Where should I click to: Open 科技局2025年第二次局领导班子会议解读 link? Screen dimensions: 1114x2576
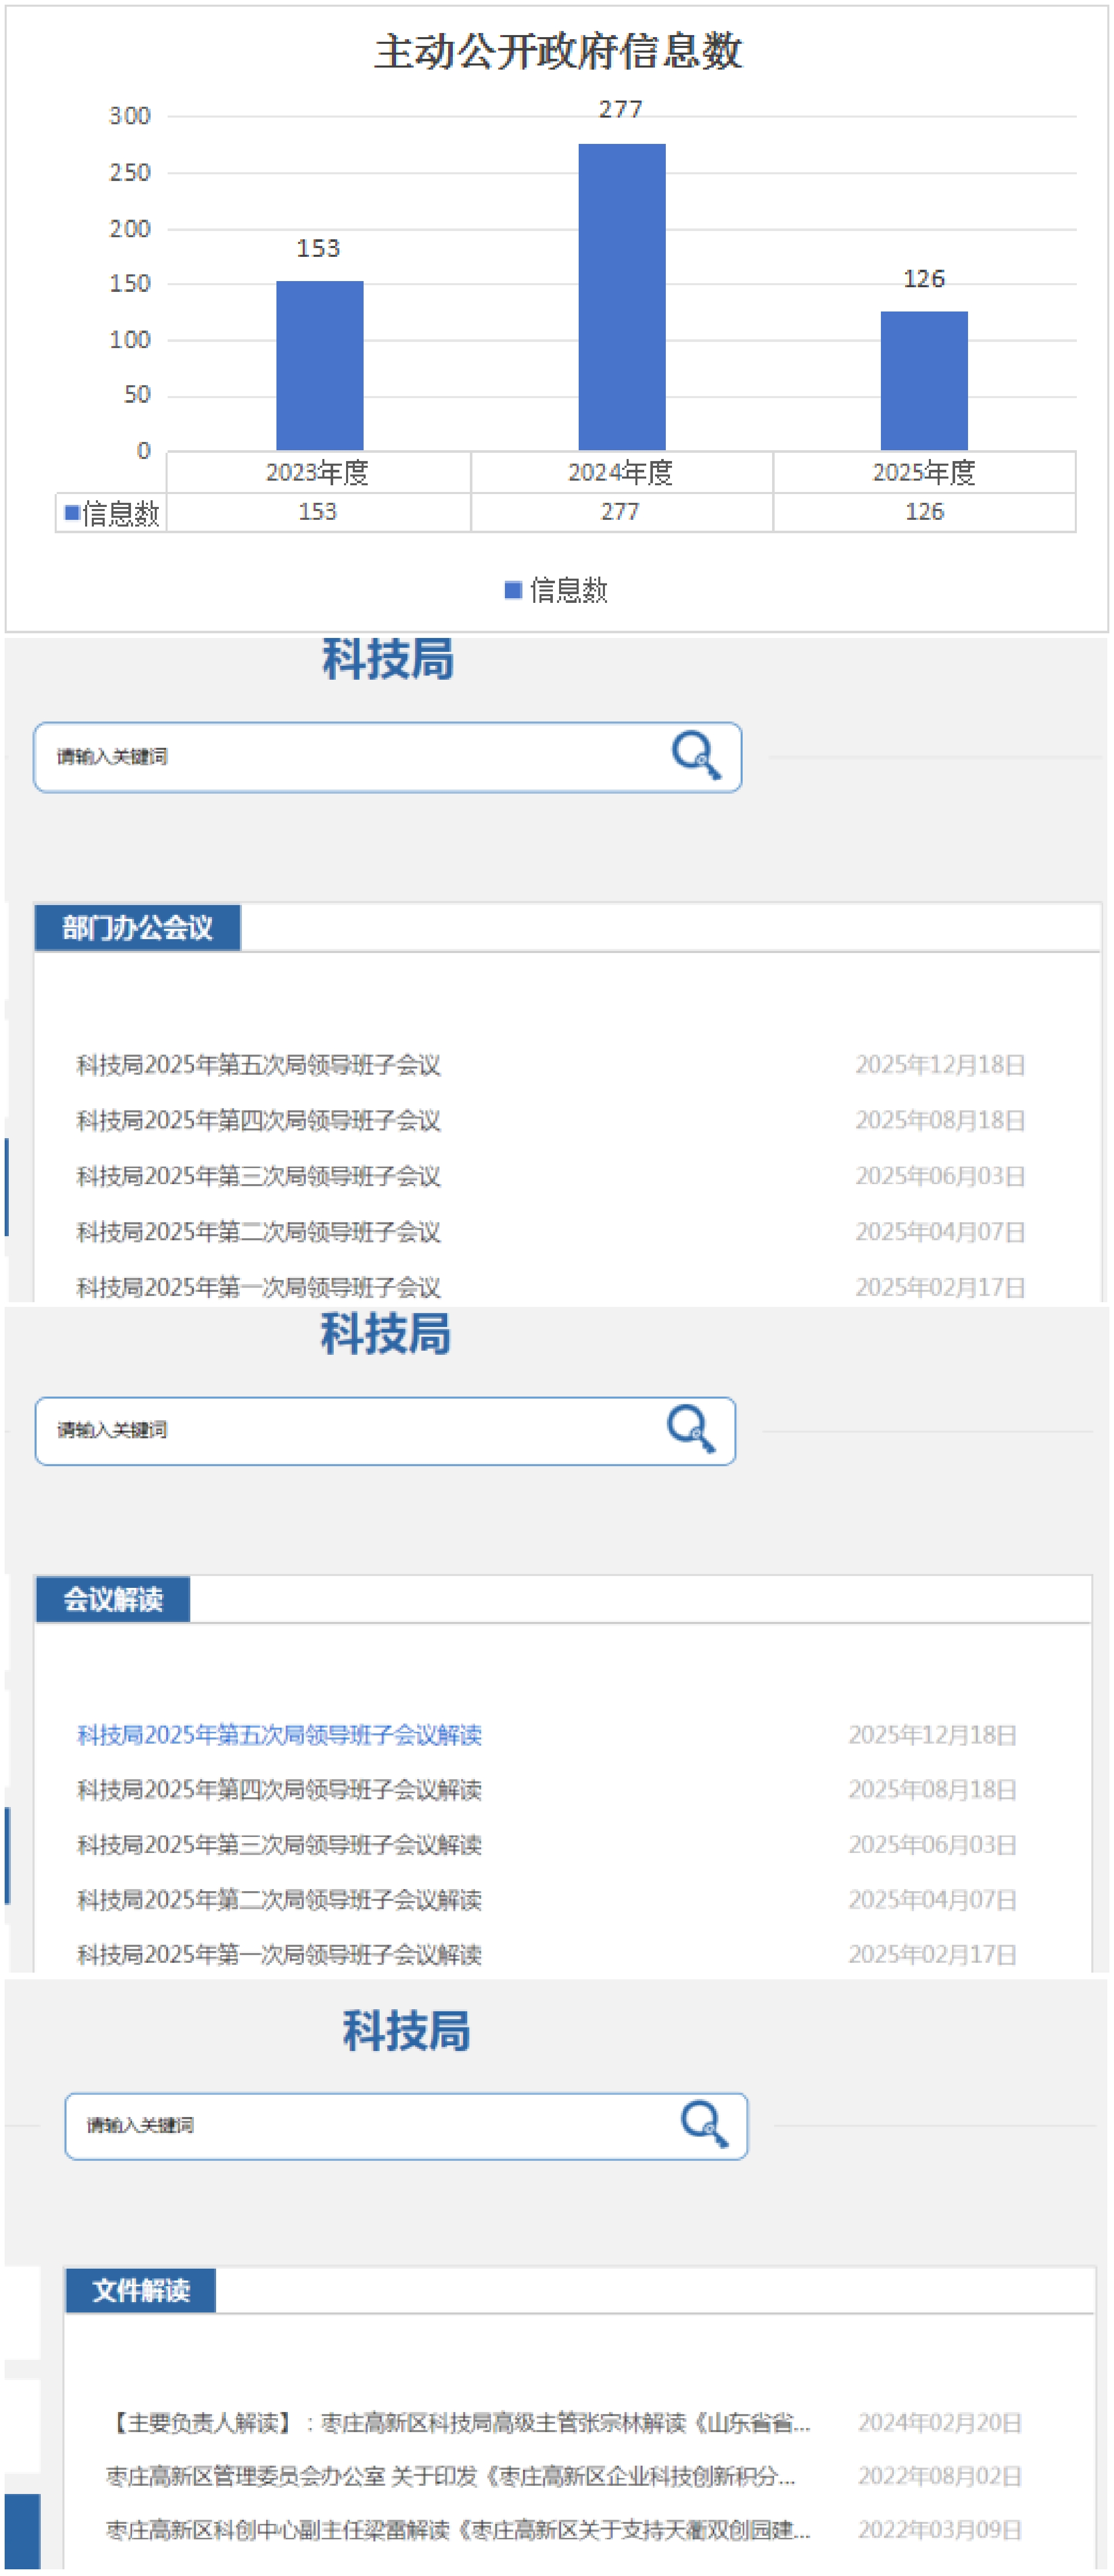click(279, 1899)
